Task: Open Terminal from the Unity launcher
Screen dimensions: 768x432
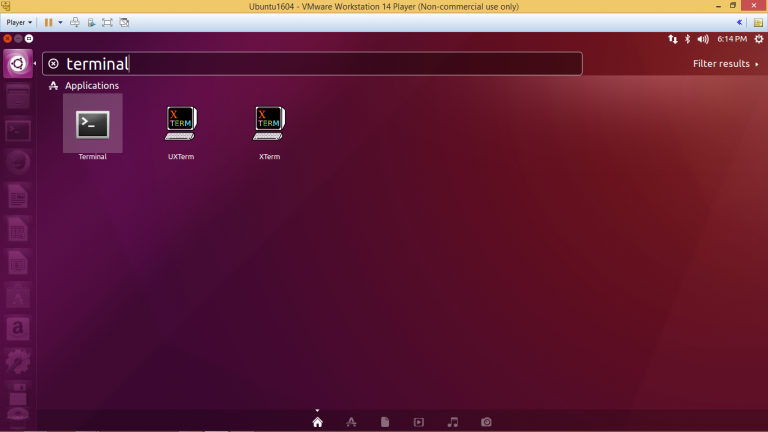Action: point(18,130)
